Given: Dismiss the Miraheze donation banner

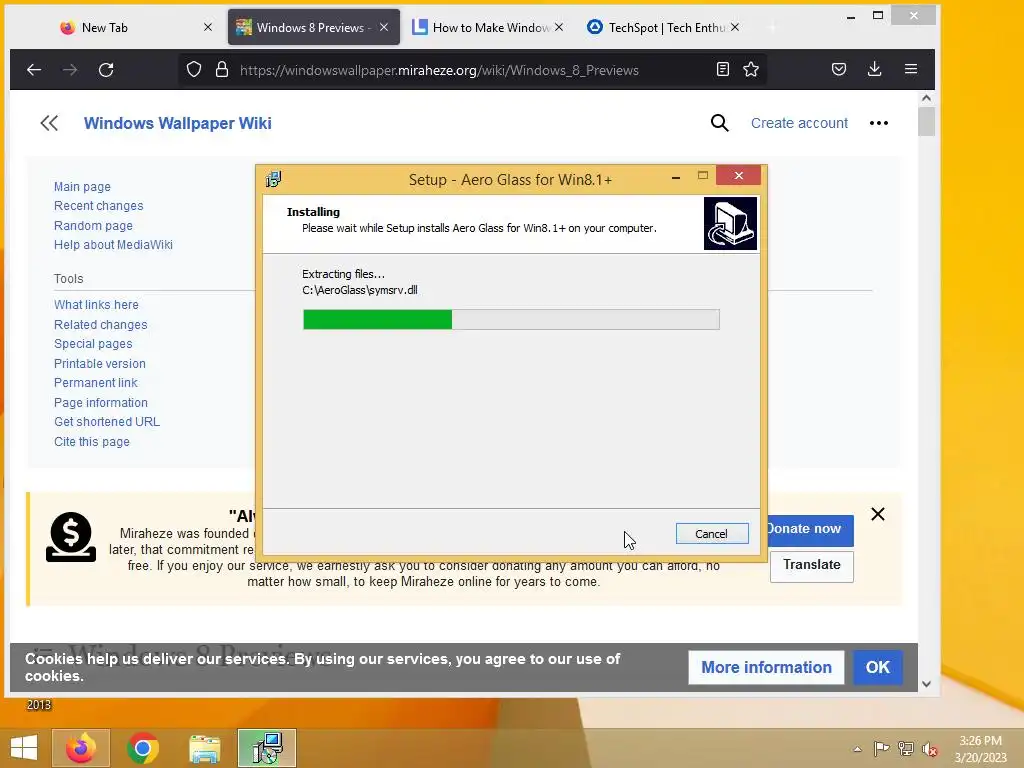Looking at the screenshot, I should [x=878, y=515].
